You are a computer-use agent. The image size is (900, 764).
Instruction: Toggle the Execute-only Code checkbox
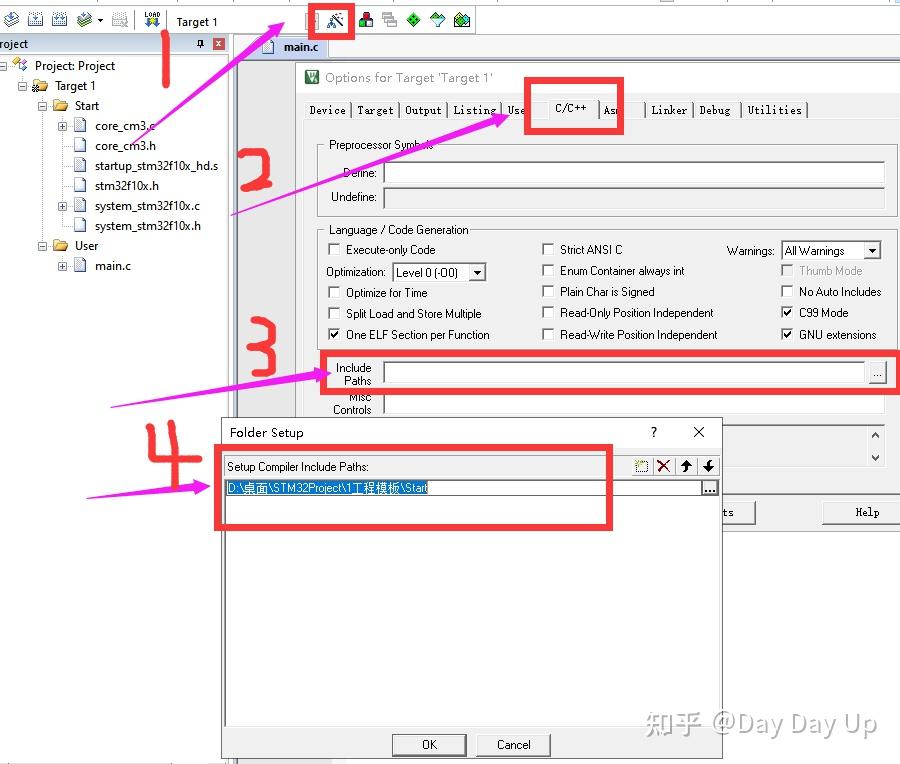333,249
